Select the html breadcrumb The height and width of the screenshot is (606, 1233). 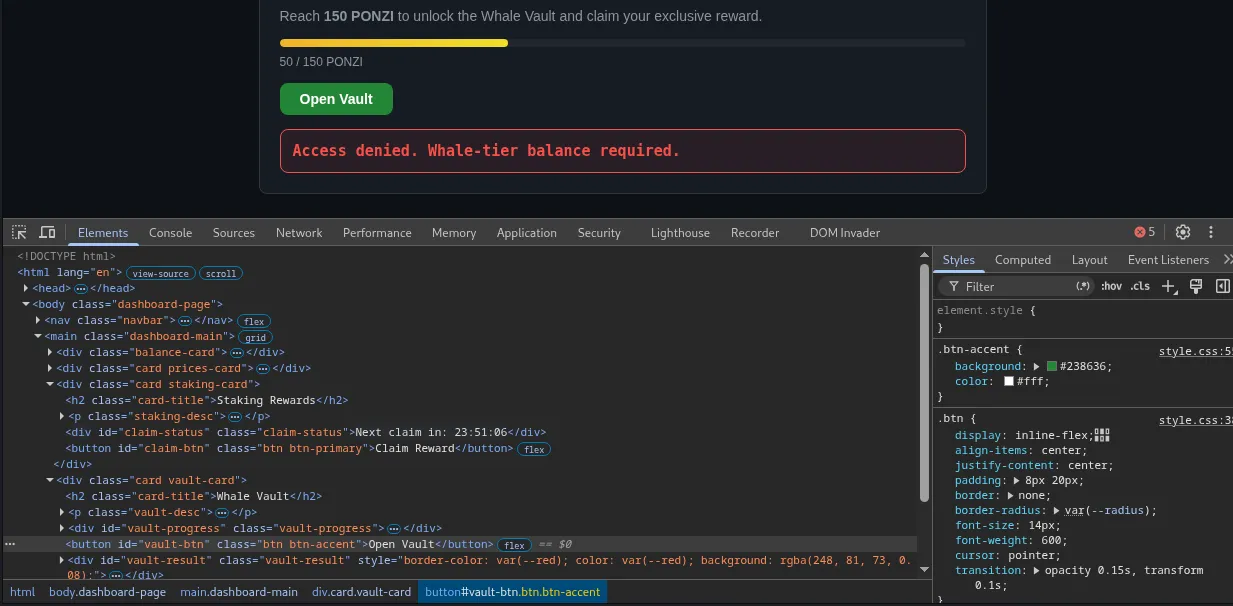pos(22,592)
